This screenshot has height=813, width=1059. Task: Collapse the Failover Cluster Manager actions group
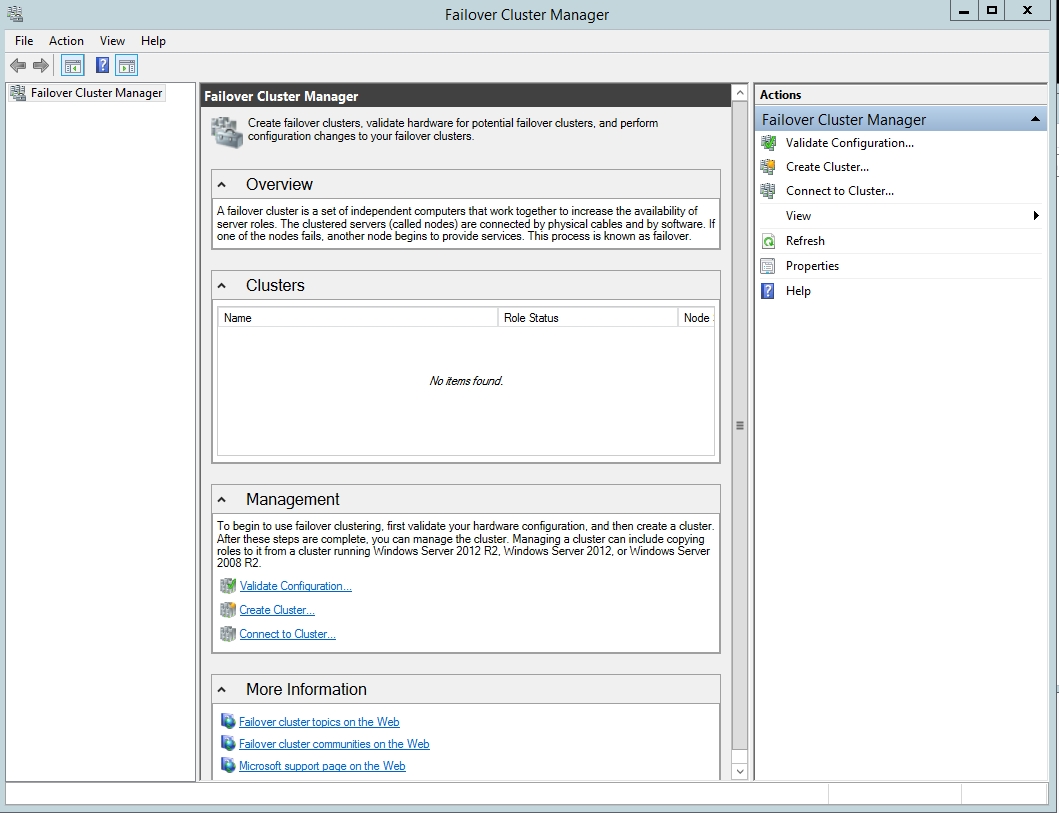(x=1034, y=118)
